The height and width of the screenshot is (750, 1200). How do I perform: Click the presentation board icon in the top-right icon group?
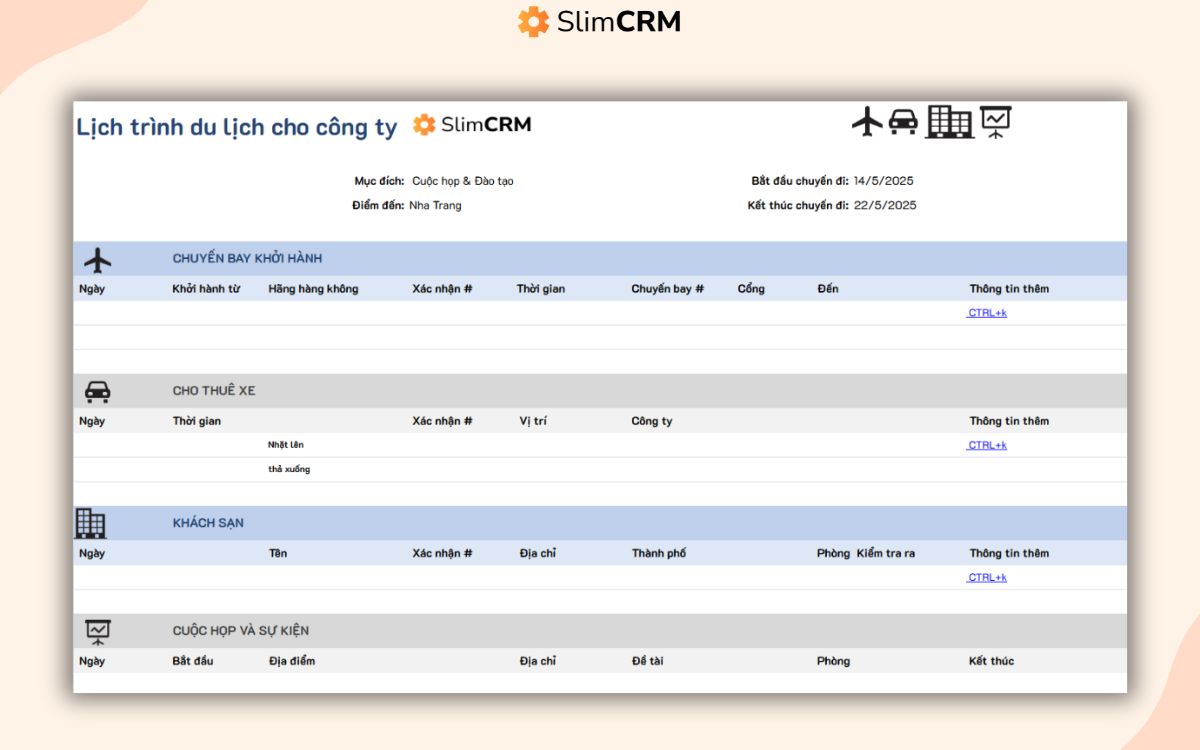click(x=995, y=122)
